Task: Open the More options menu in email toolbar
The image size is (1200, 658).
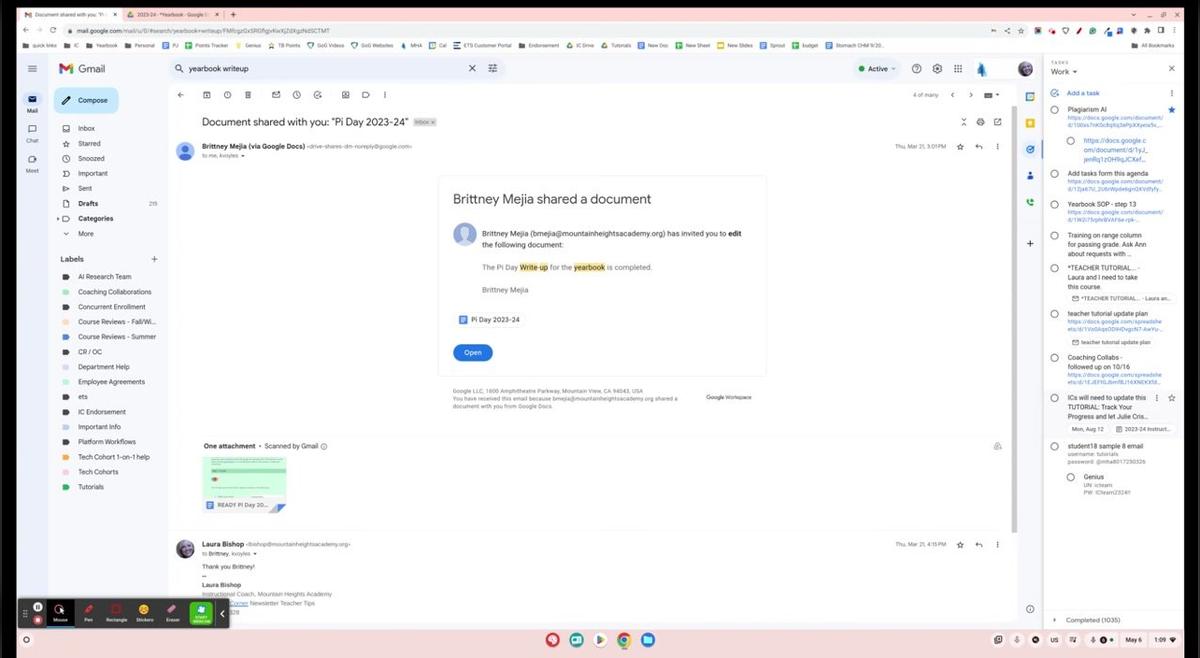Action: (x=384, y=95)
